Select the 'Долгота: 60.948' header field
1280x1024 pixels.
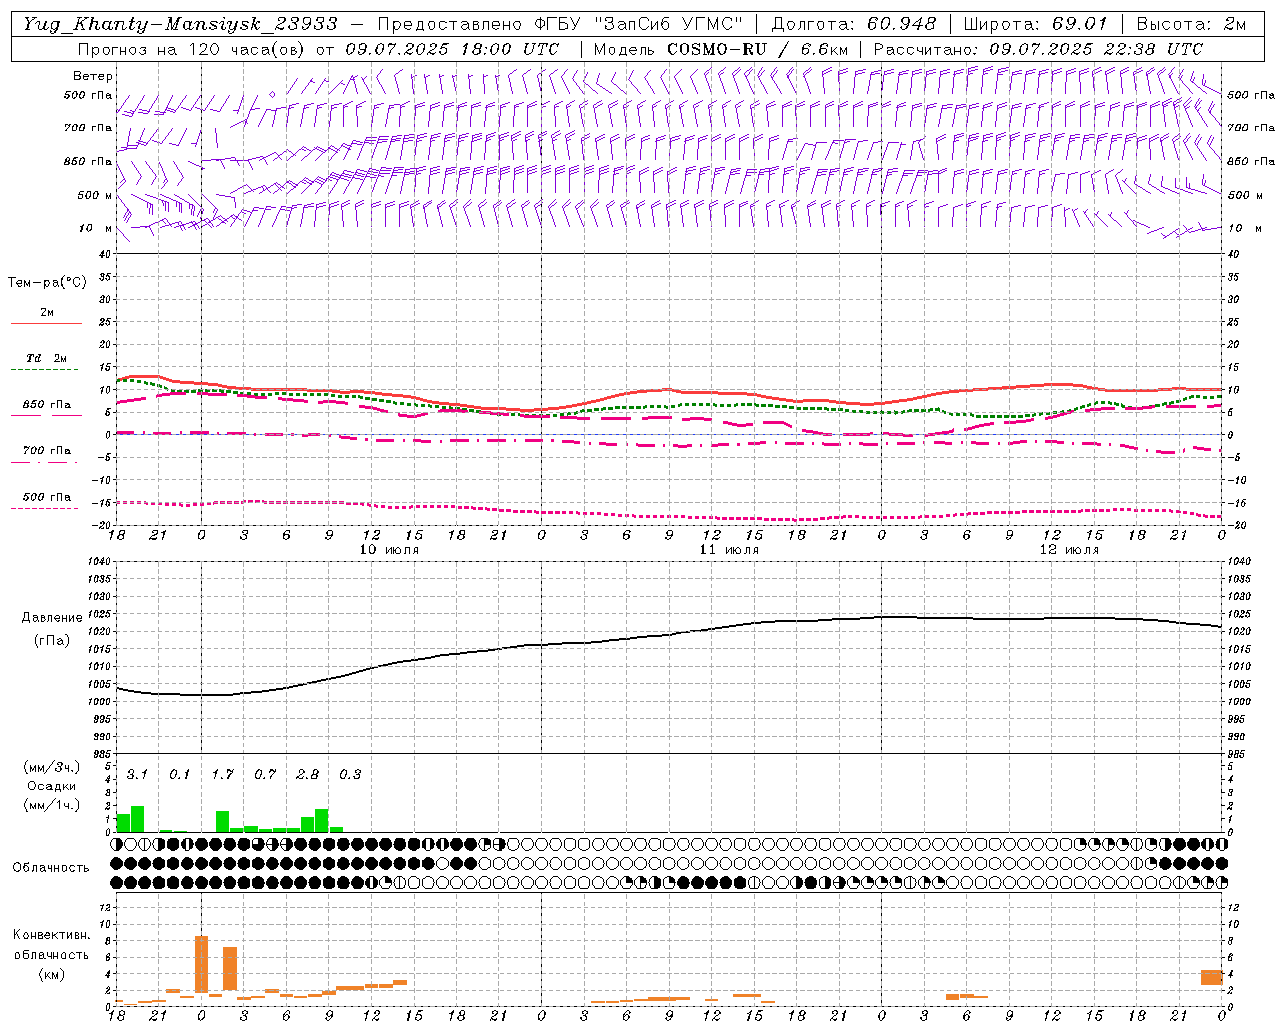[854, 24]
